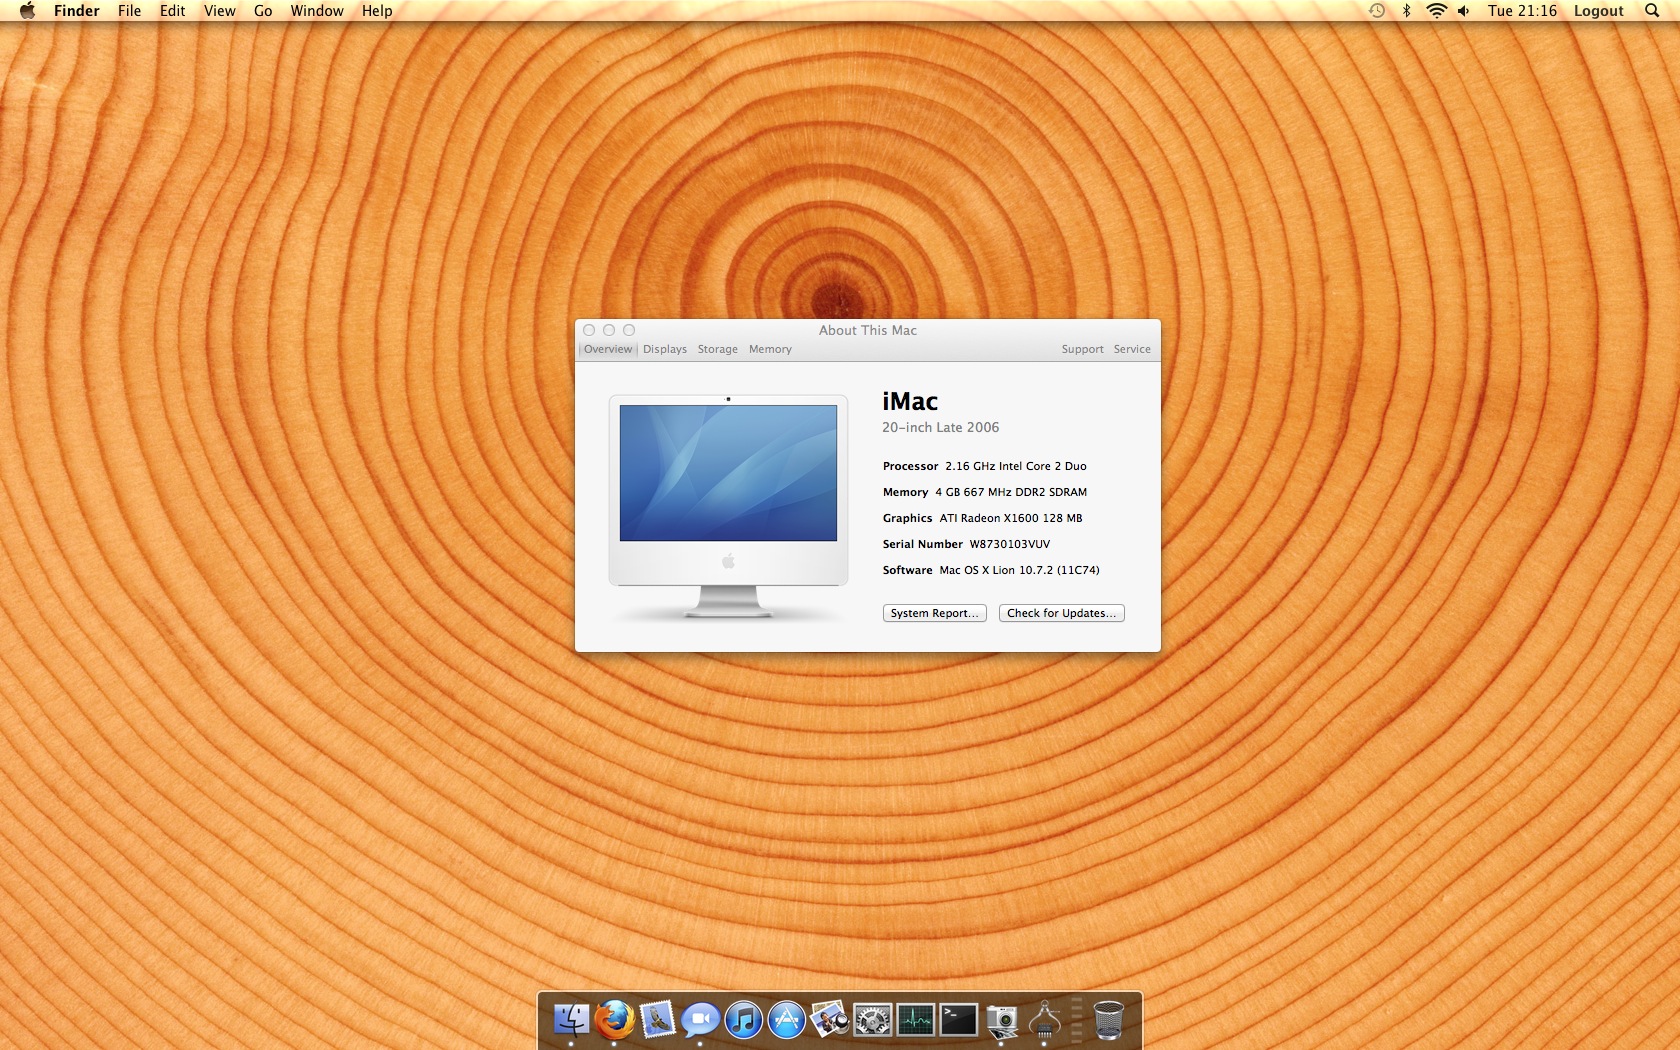Open the Terminal app in dock

click(x=958, y=1020)
